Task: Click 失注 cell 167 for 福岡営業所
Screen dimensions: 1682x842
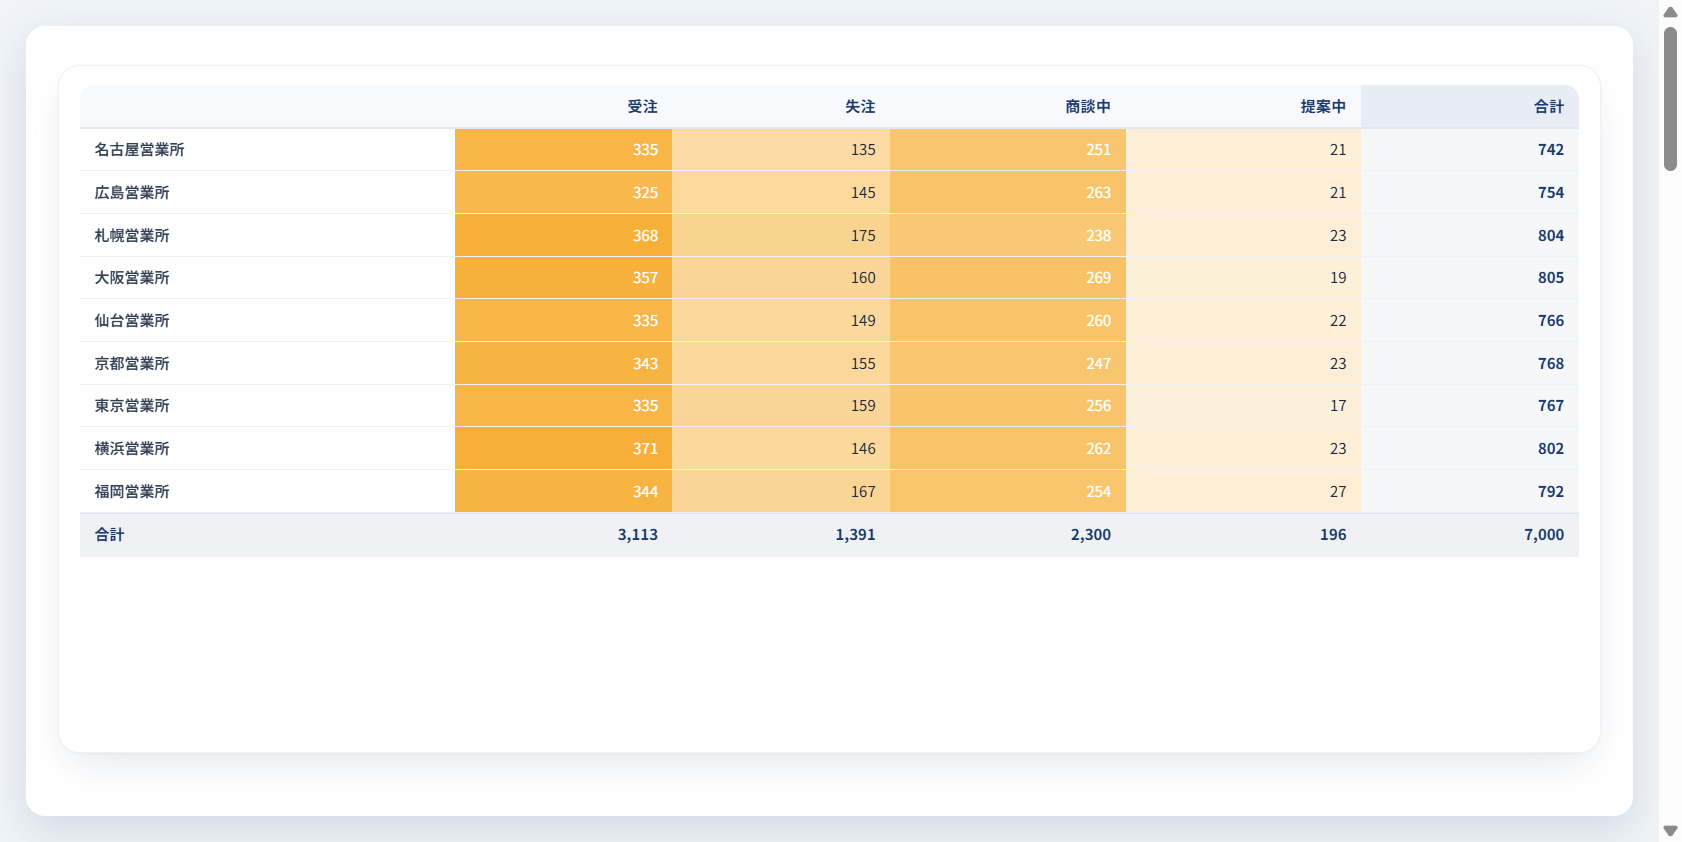Action: pos(781,492)
